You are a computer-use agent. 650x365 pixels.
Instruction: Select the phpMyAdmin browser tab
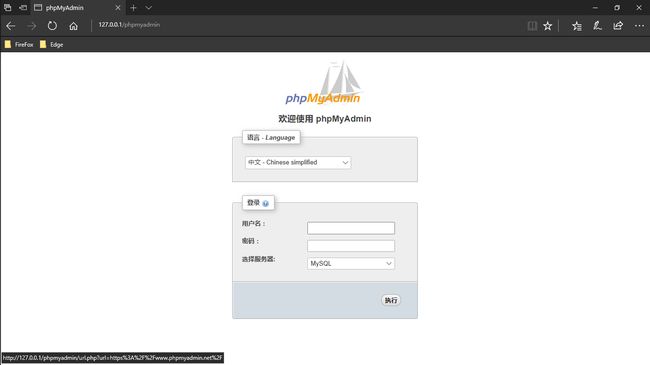78,7
